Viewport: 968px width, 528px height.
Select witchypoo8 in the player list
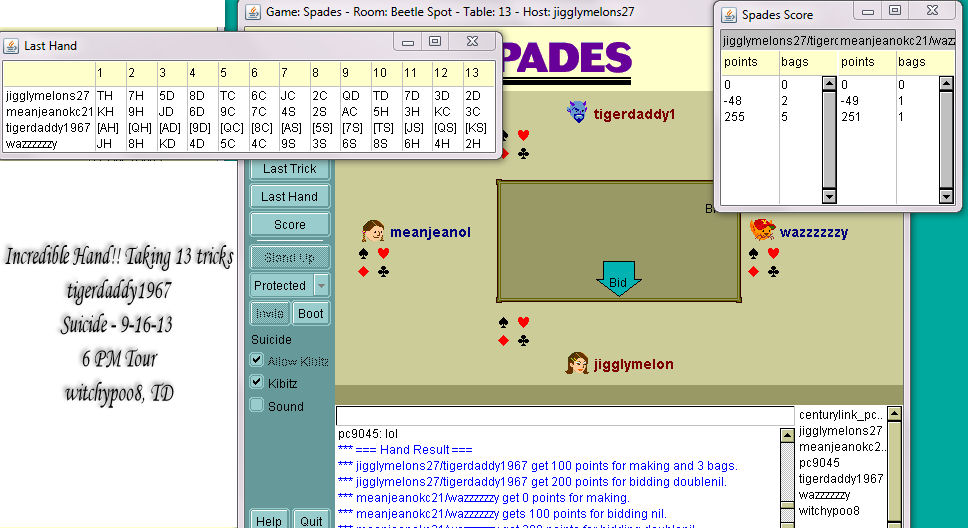tap(830, 511)
